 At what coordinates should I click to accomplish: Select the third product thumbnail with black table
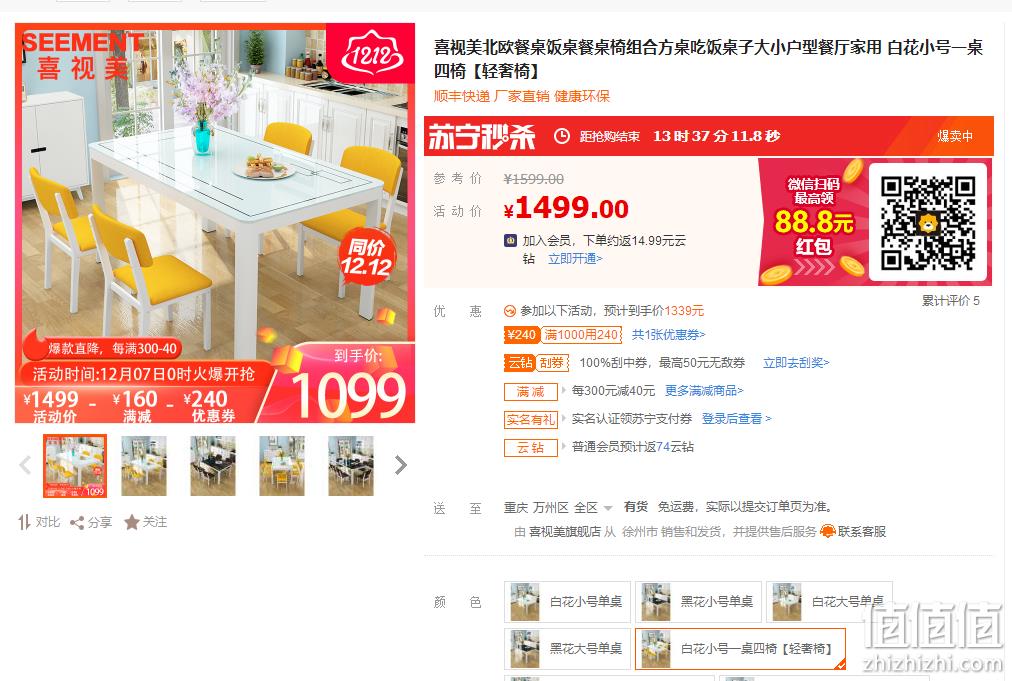coord(213,465)
